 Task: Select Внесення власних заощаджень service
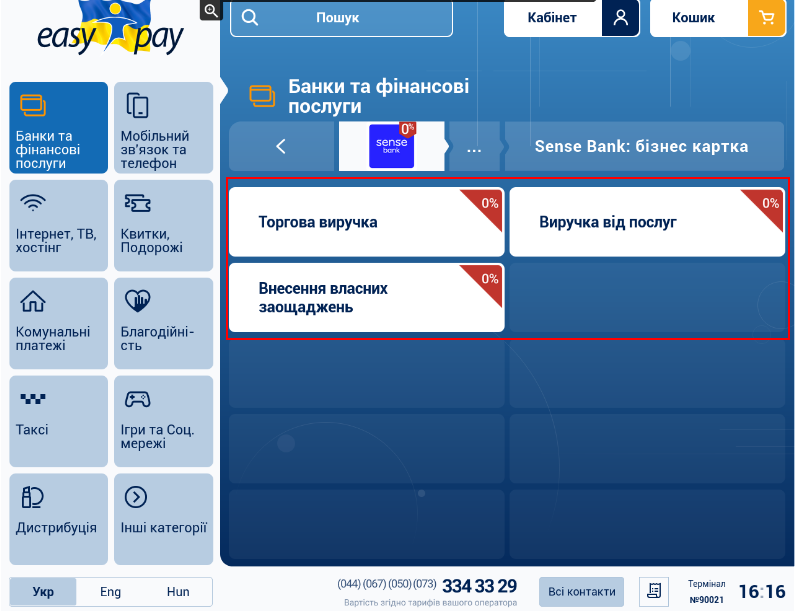click(366, 298)
